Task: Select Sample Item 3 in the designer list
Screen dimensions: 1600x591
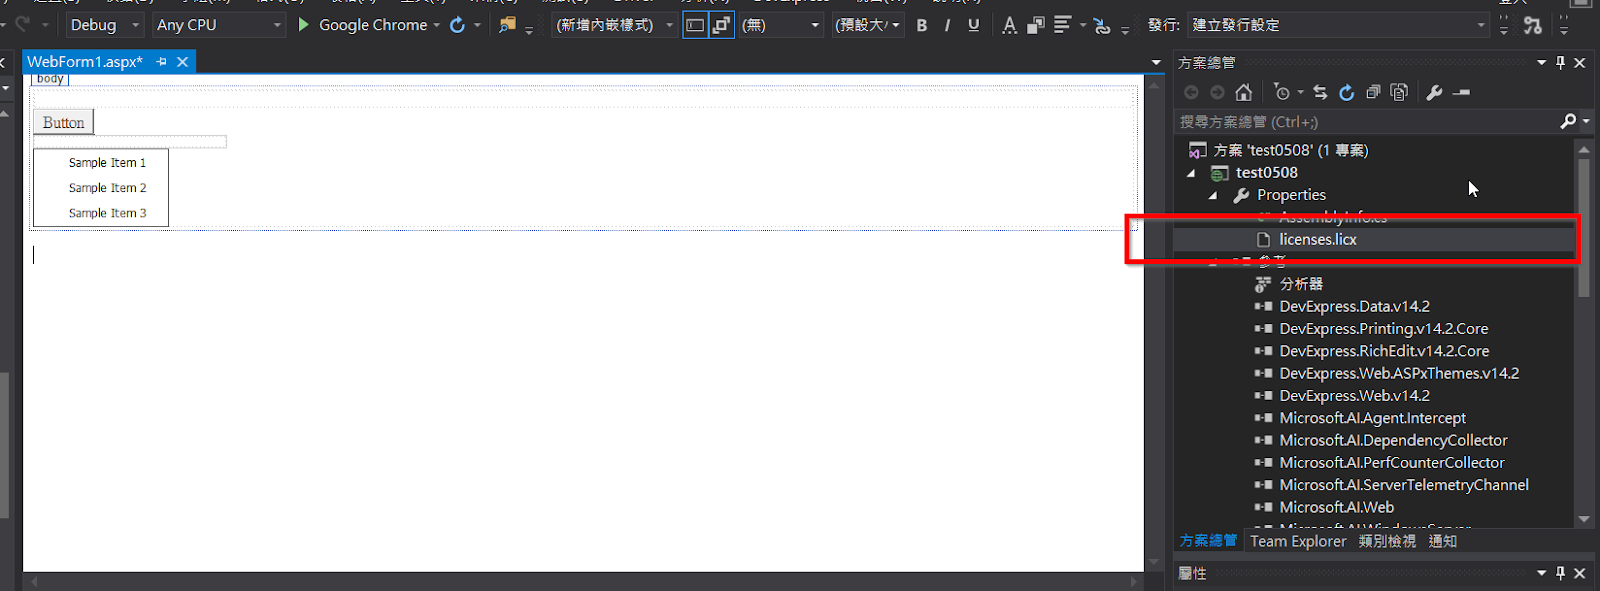Action: pyautogui.click(x=107, y=213)
